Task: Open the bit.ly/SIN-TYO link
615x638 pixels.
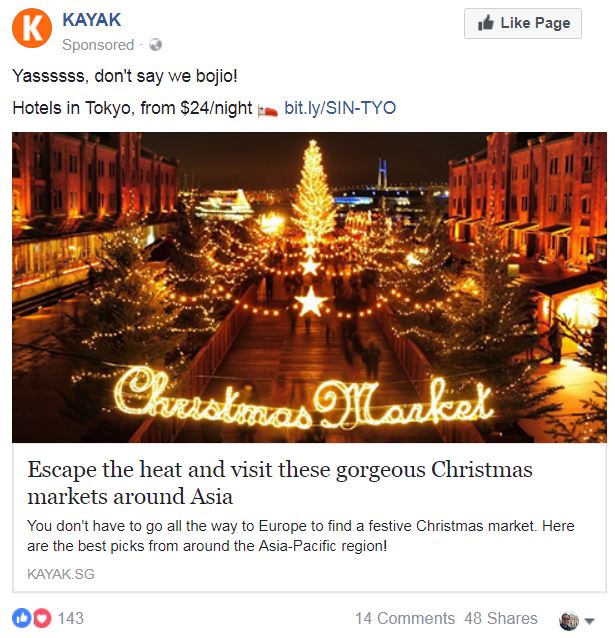Action: 340,108
